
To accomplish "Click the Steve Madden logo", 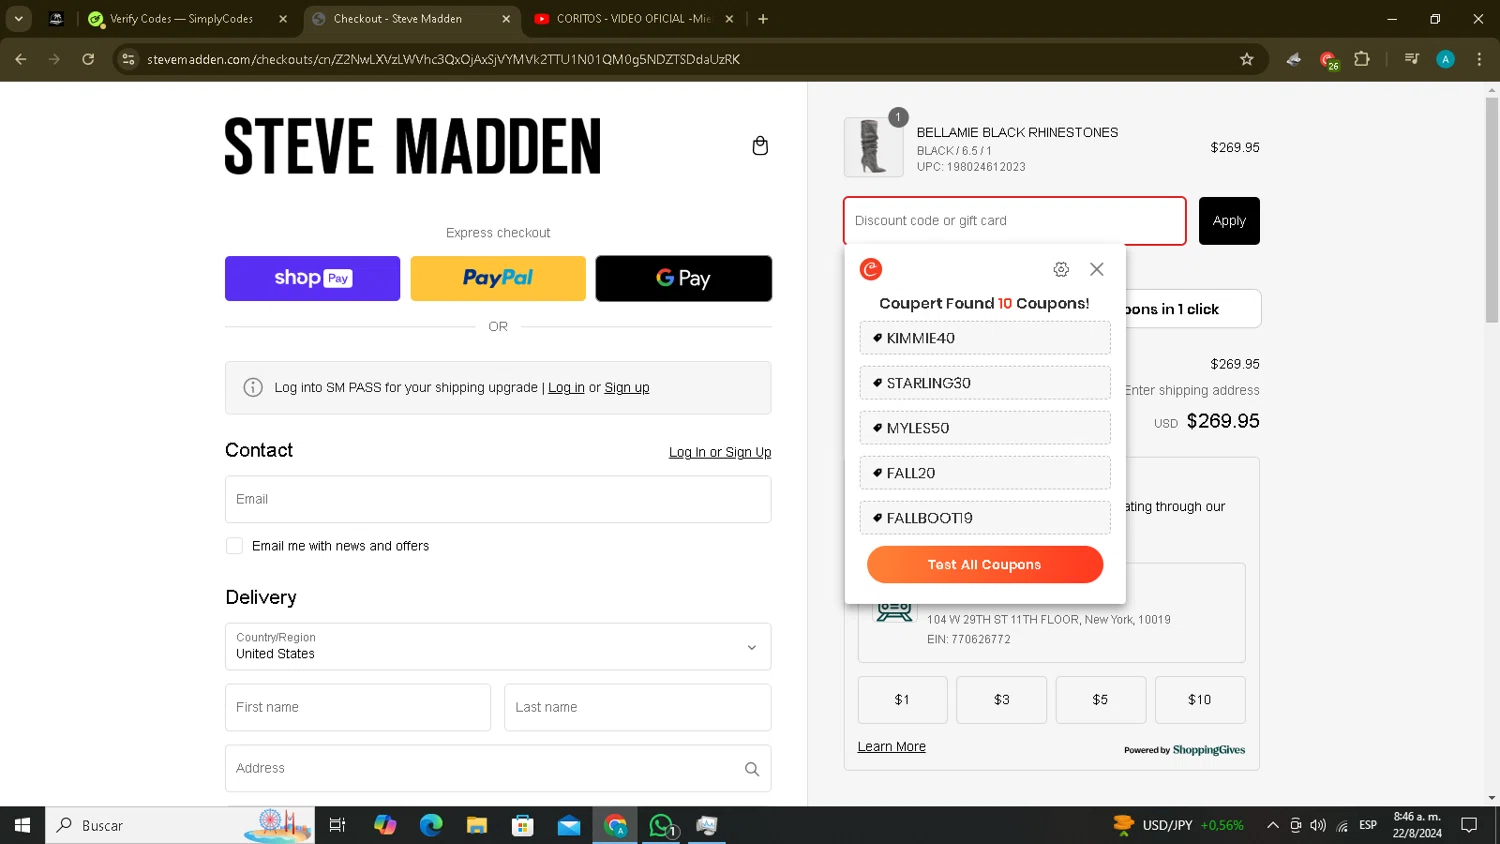I will pos(413,146).
